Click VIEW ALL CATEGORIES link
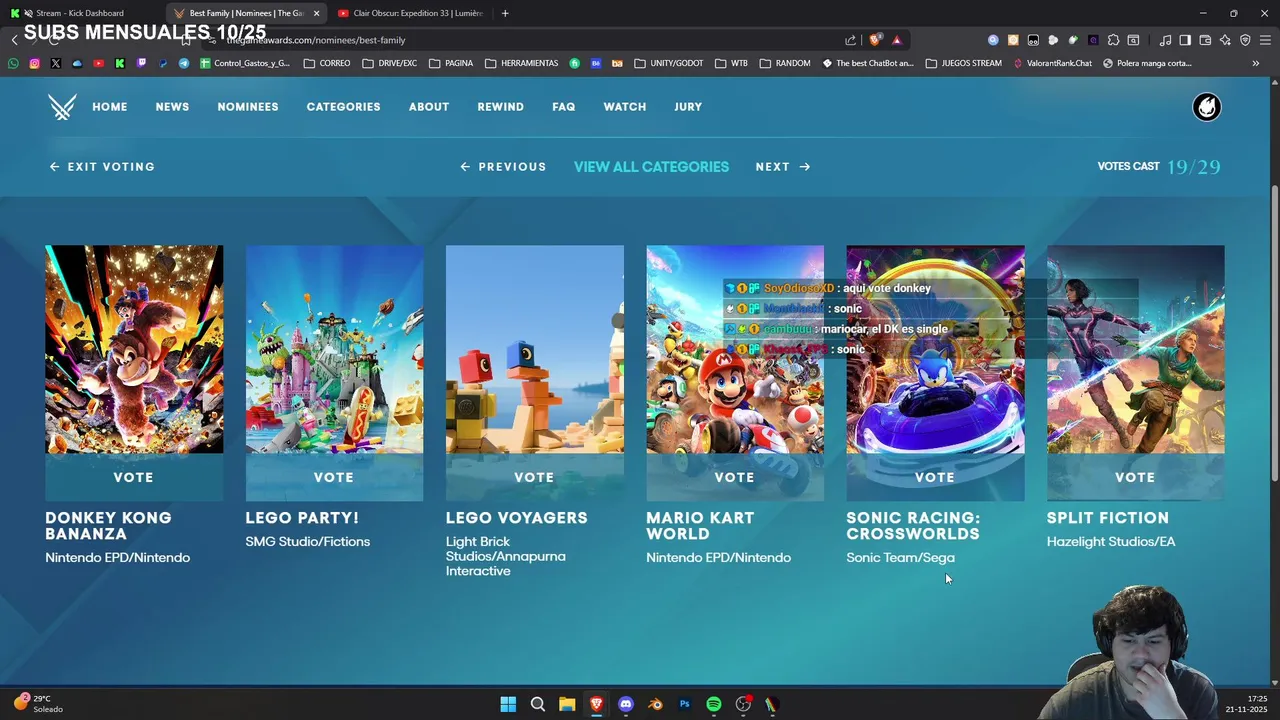 click(651, 167)
